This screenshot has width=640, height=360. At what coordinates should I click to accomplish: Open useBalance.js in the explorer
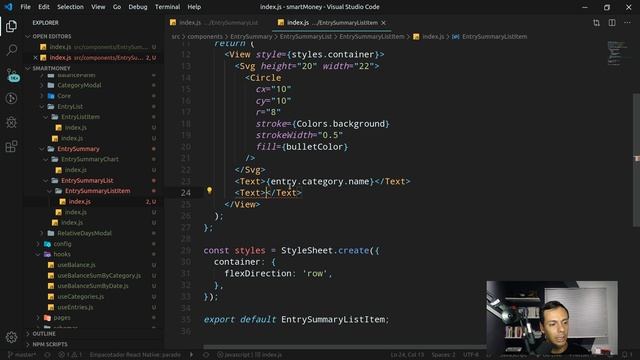coord(94,265)
